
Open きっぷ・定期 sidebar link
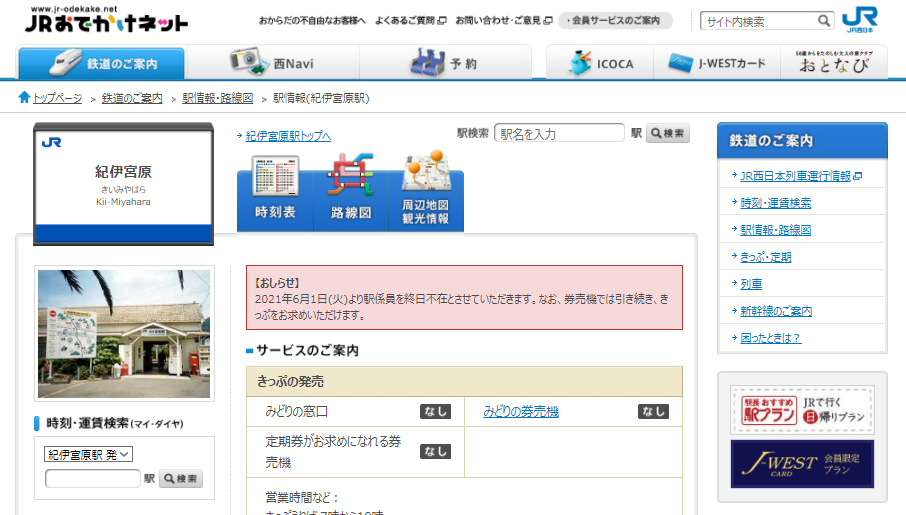(x=766, y=257)
